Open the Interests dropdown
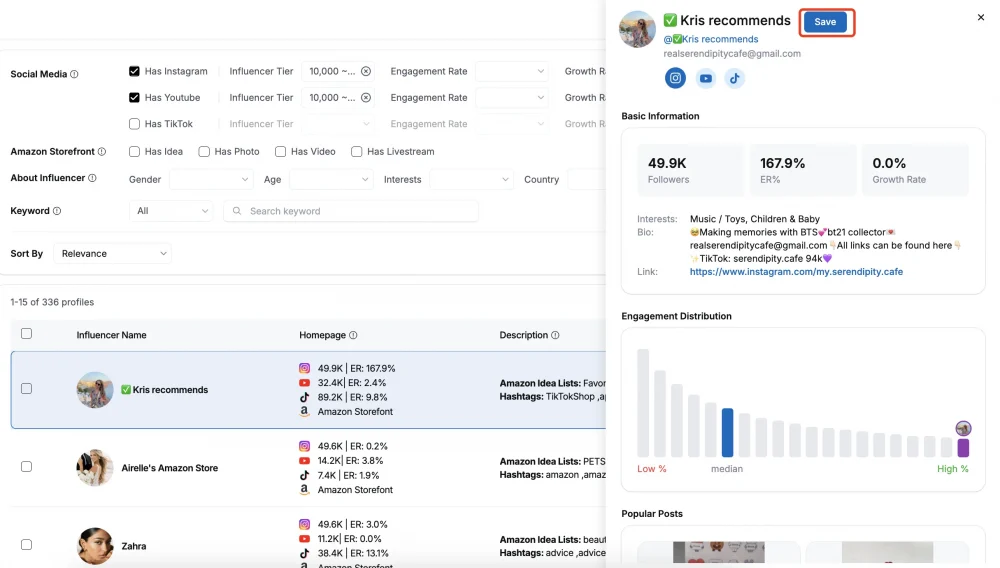 click(471, 180)
